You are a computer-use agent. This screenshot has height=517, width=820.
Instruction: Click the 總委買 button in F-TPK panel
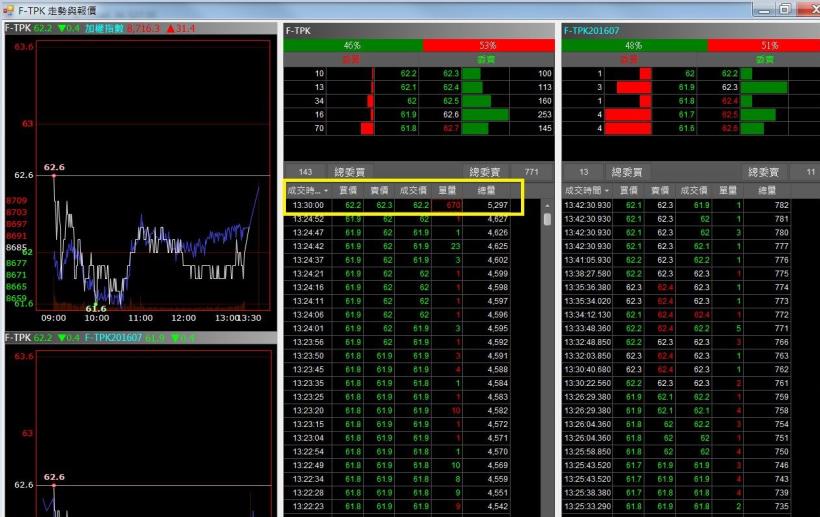coord(351,172)
